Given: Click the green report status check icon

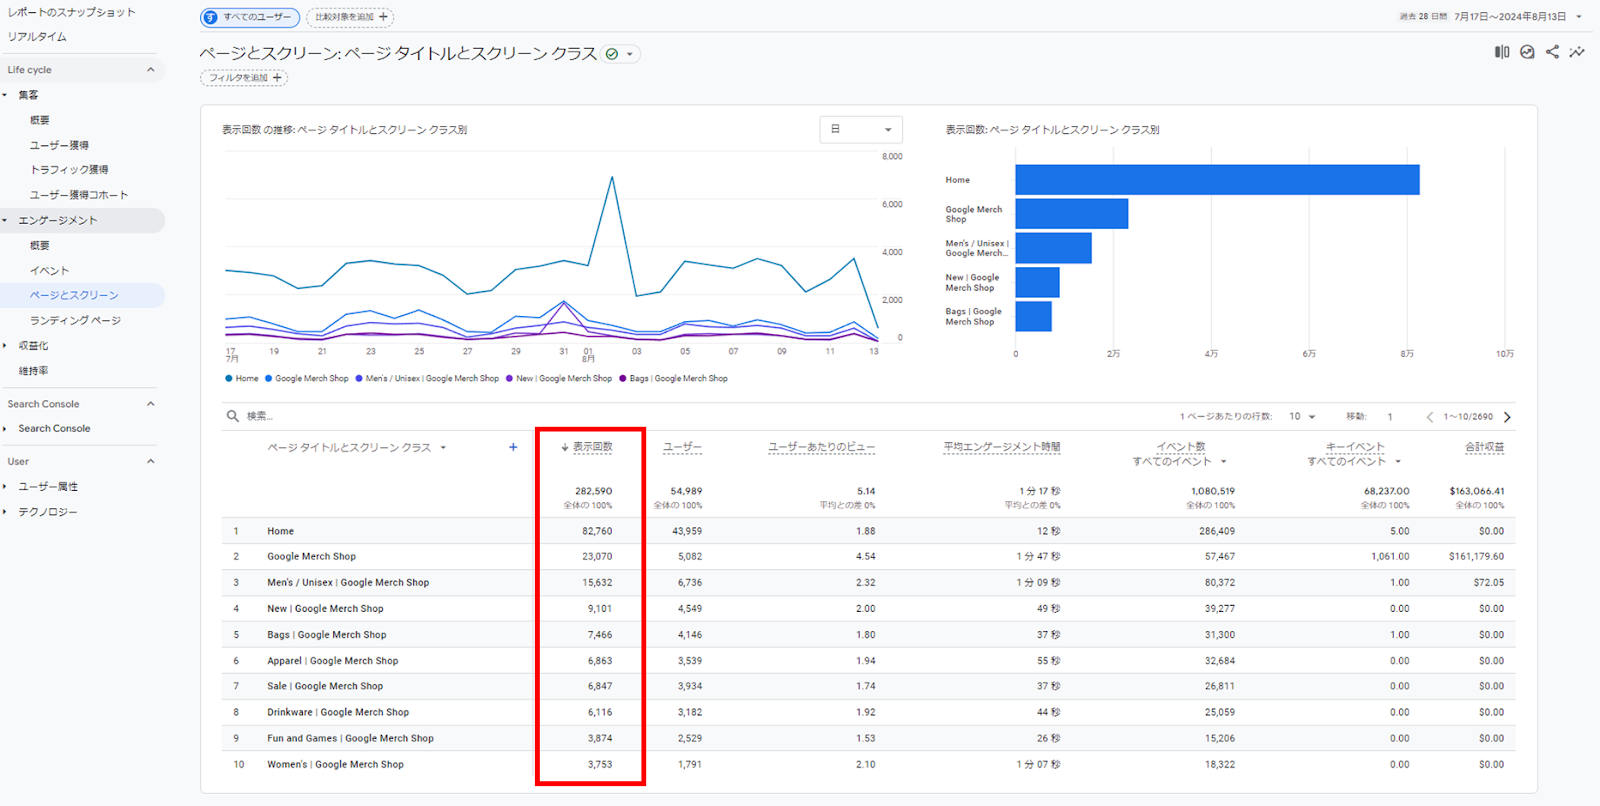Looking at the screenshot, I should (612, 54).
